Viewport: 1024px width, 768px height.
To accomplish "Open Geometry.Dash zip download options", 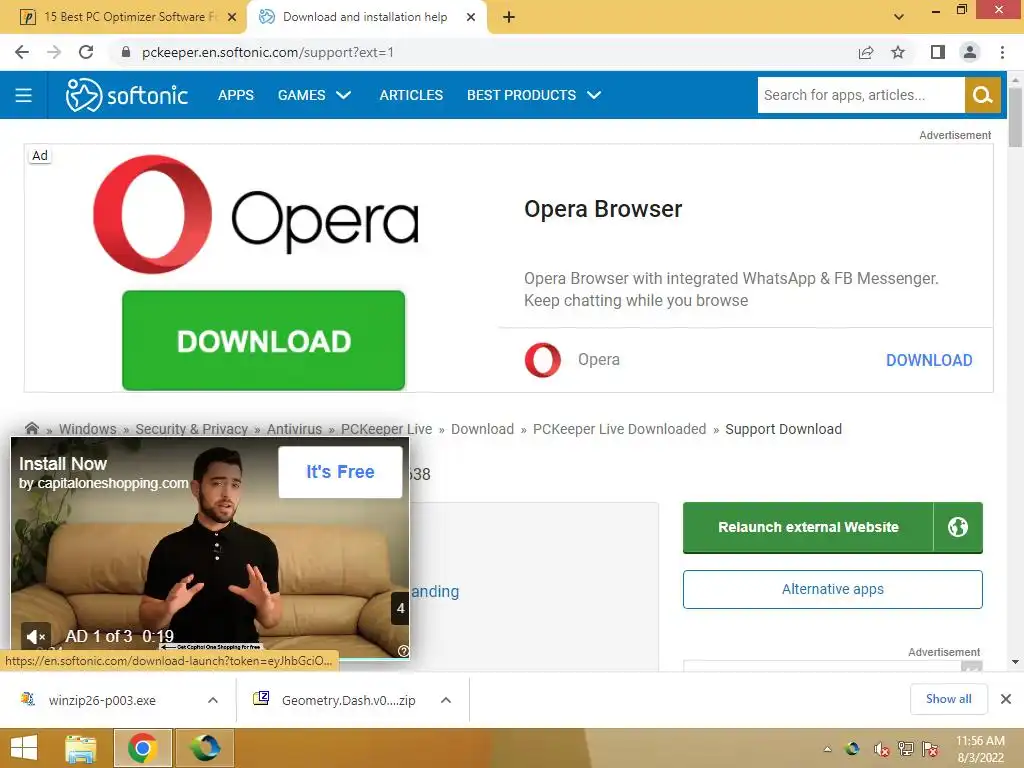I will (446, 700).
